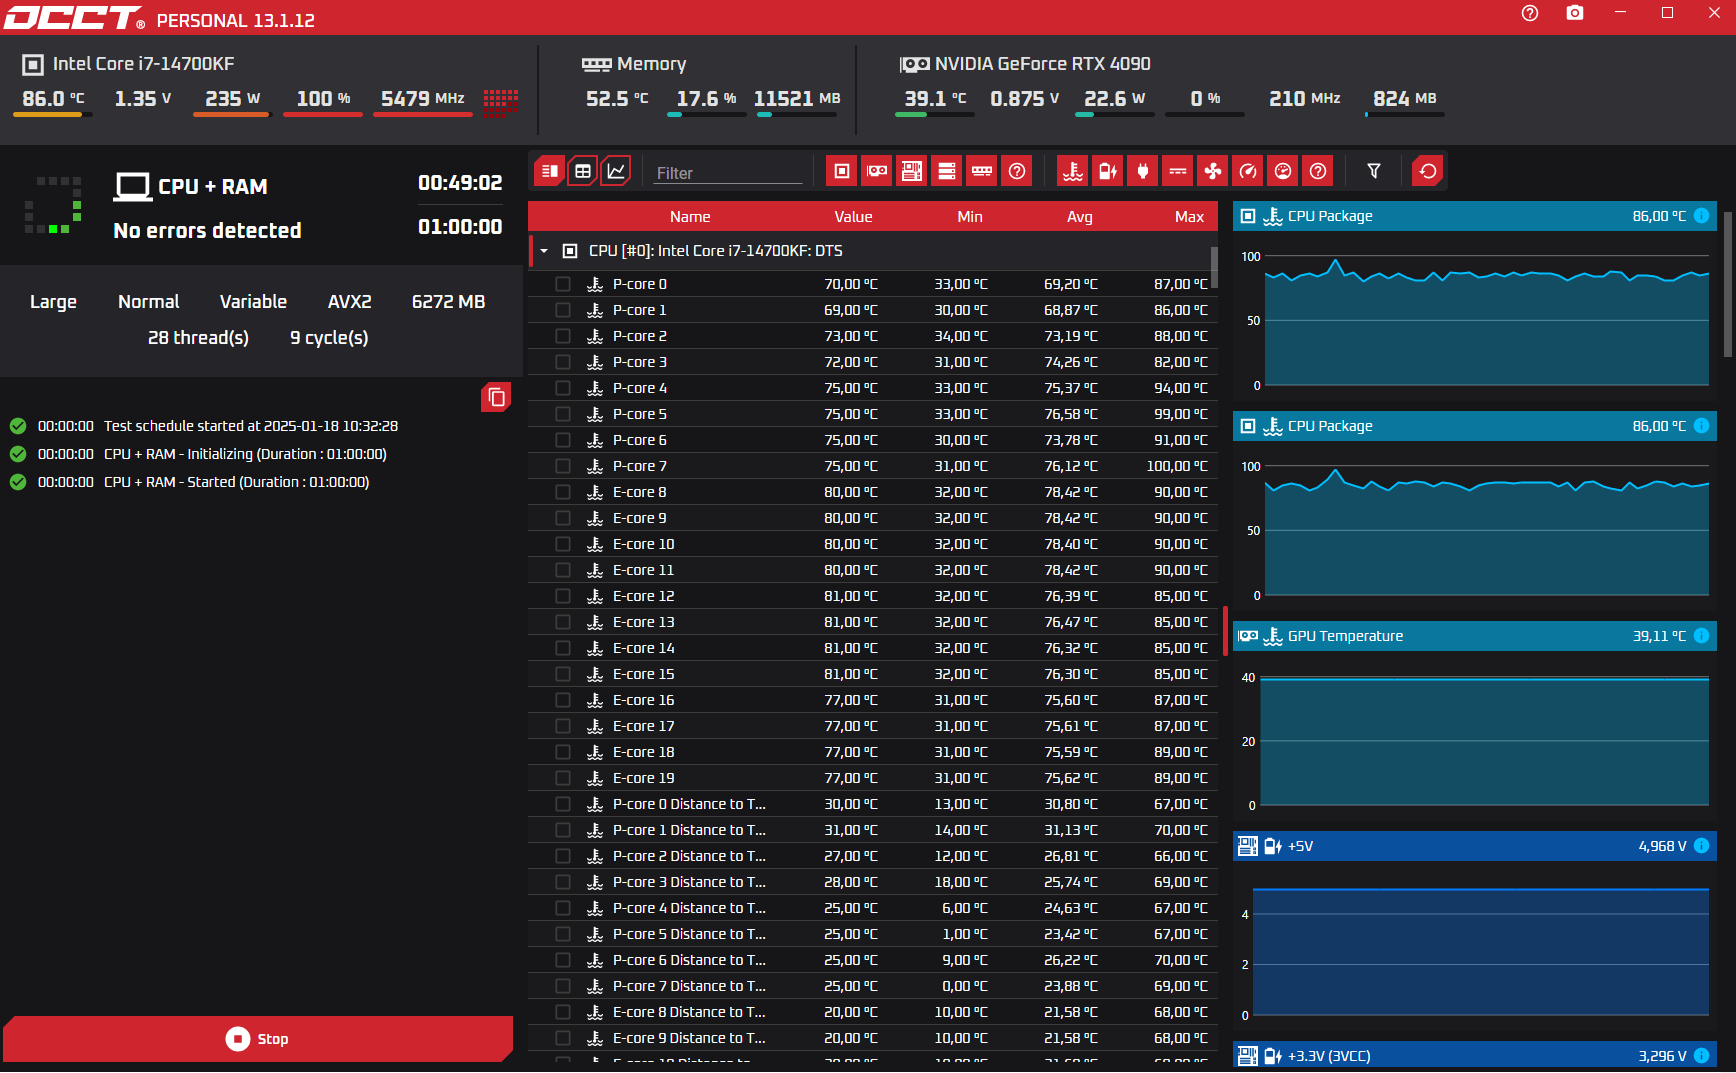The image size is (1736, 1073).
Task: Stop the running CPU + RAM test
Action: (258, 1039)
